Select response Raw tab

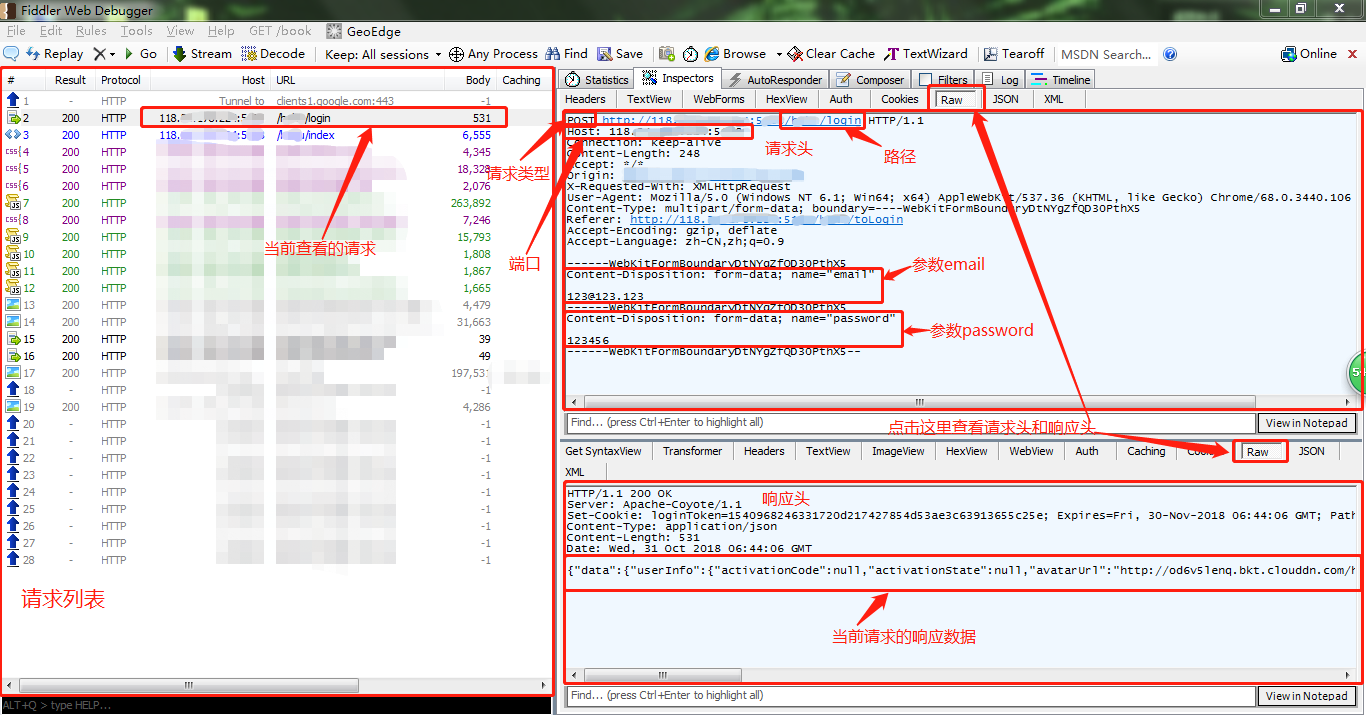click(x=1258, y=452)
